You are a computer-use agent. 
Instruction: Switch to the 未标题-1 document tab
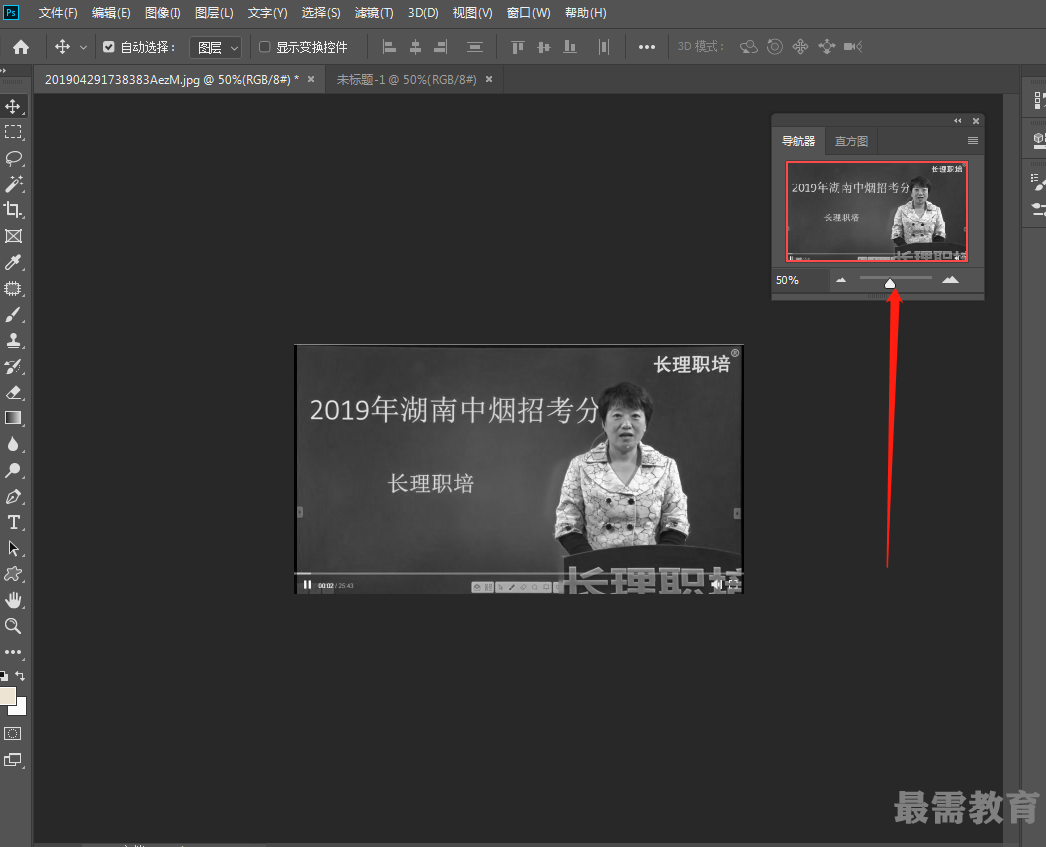point(406,79)
